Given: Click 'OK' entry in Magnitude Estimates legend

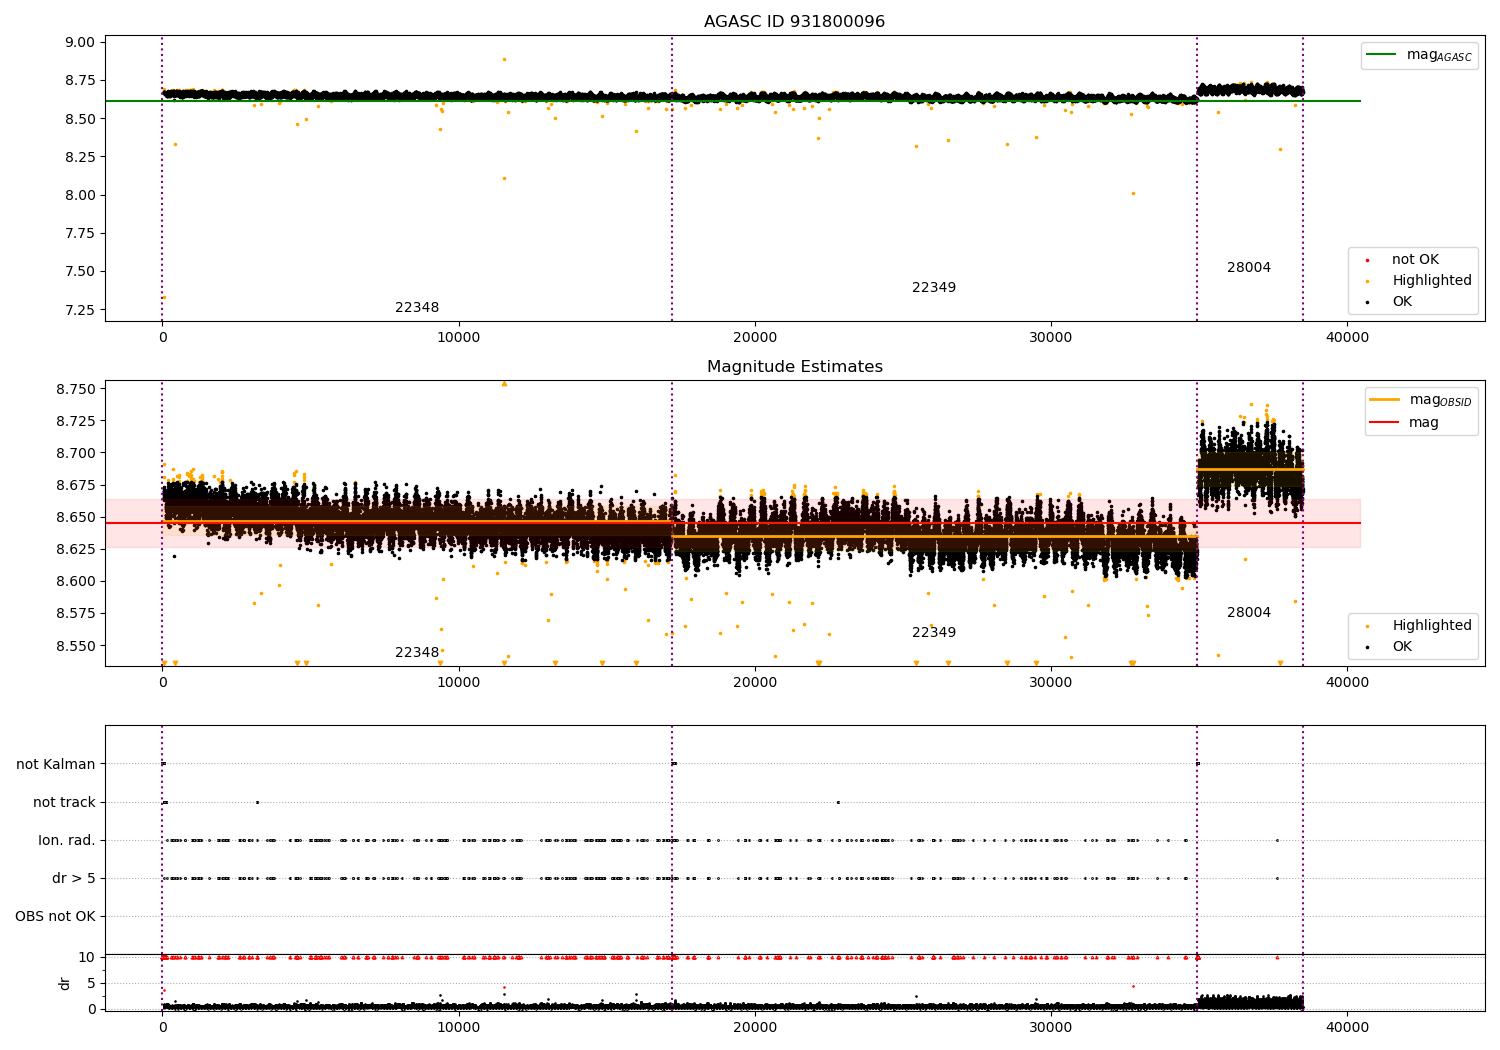Looking at the screenshot, I should pyautogui.click(x=1402, y=647).
